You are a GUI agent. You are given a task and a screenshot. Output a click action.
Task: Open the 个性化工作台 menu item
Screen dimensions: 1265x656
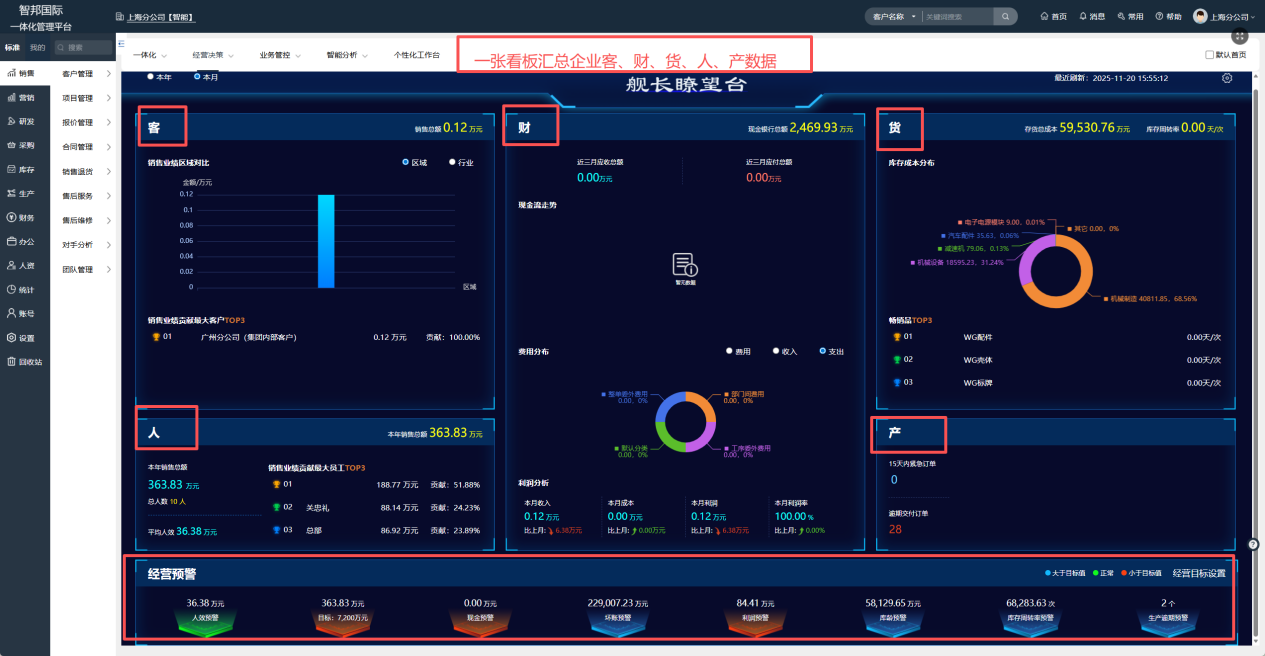coord(416,55)
